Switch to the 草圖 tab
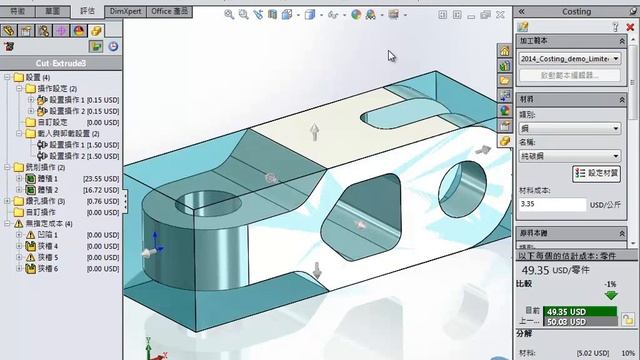 click(x=53, y=11)
